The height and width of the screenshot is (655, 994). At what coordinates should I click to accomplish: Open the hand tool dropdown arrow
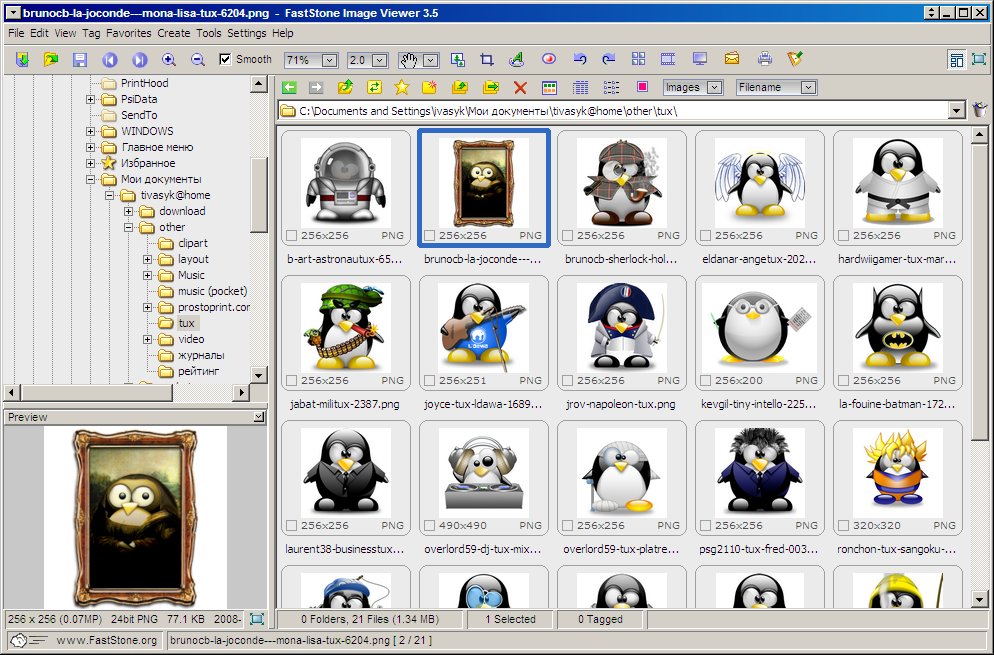coord(431,60)
